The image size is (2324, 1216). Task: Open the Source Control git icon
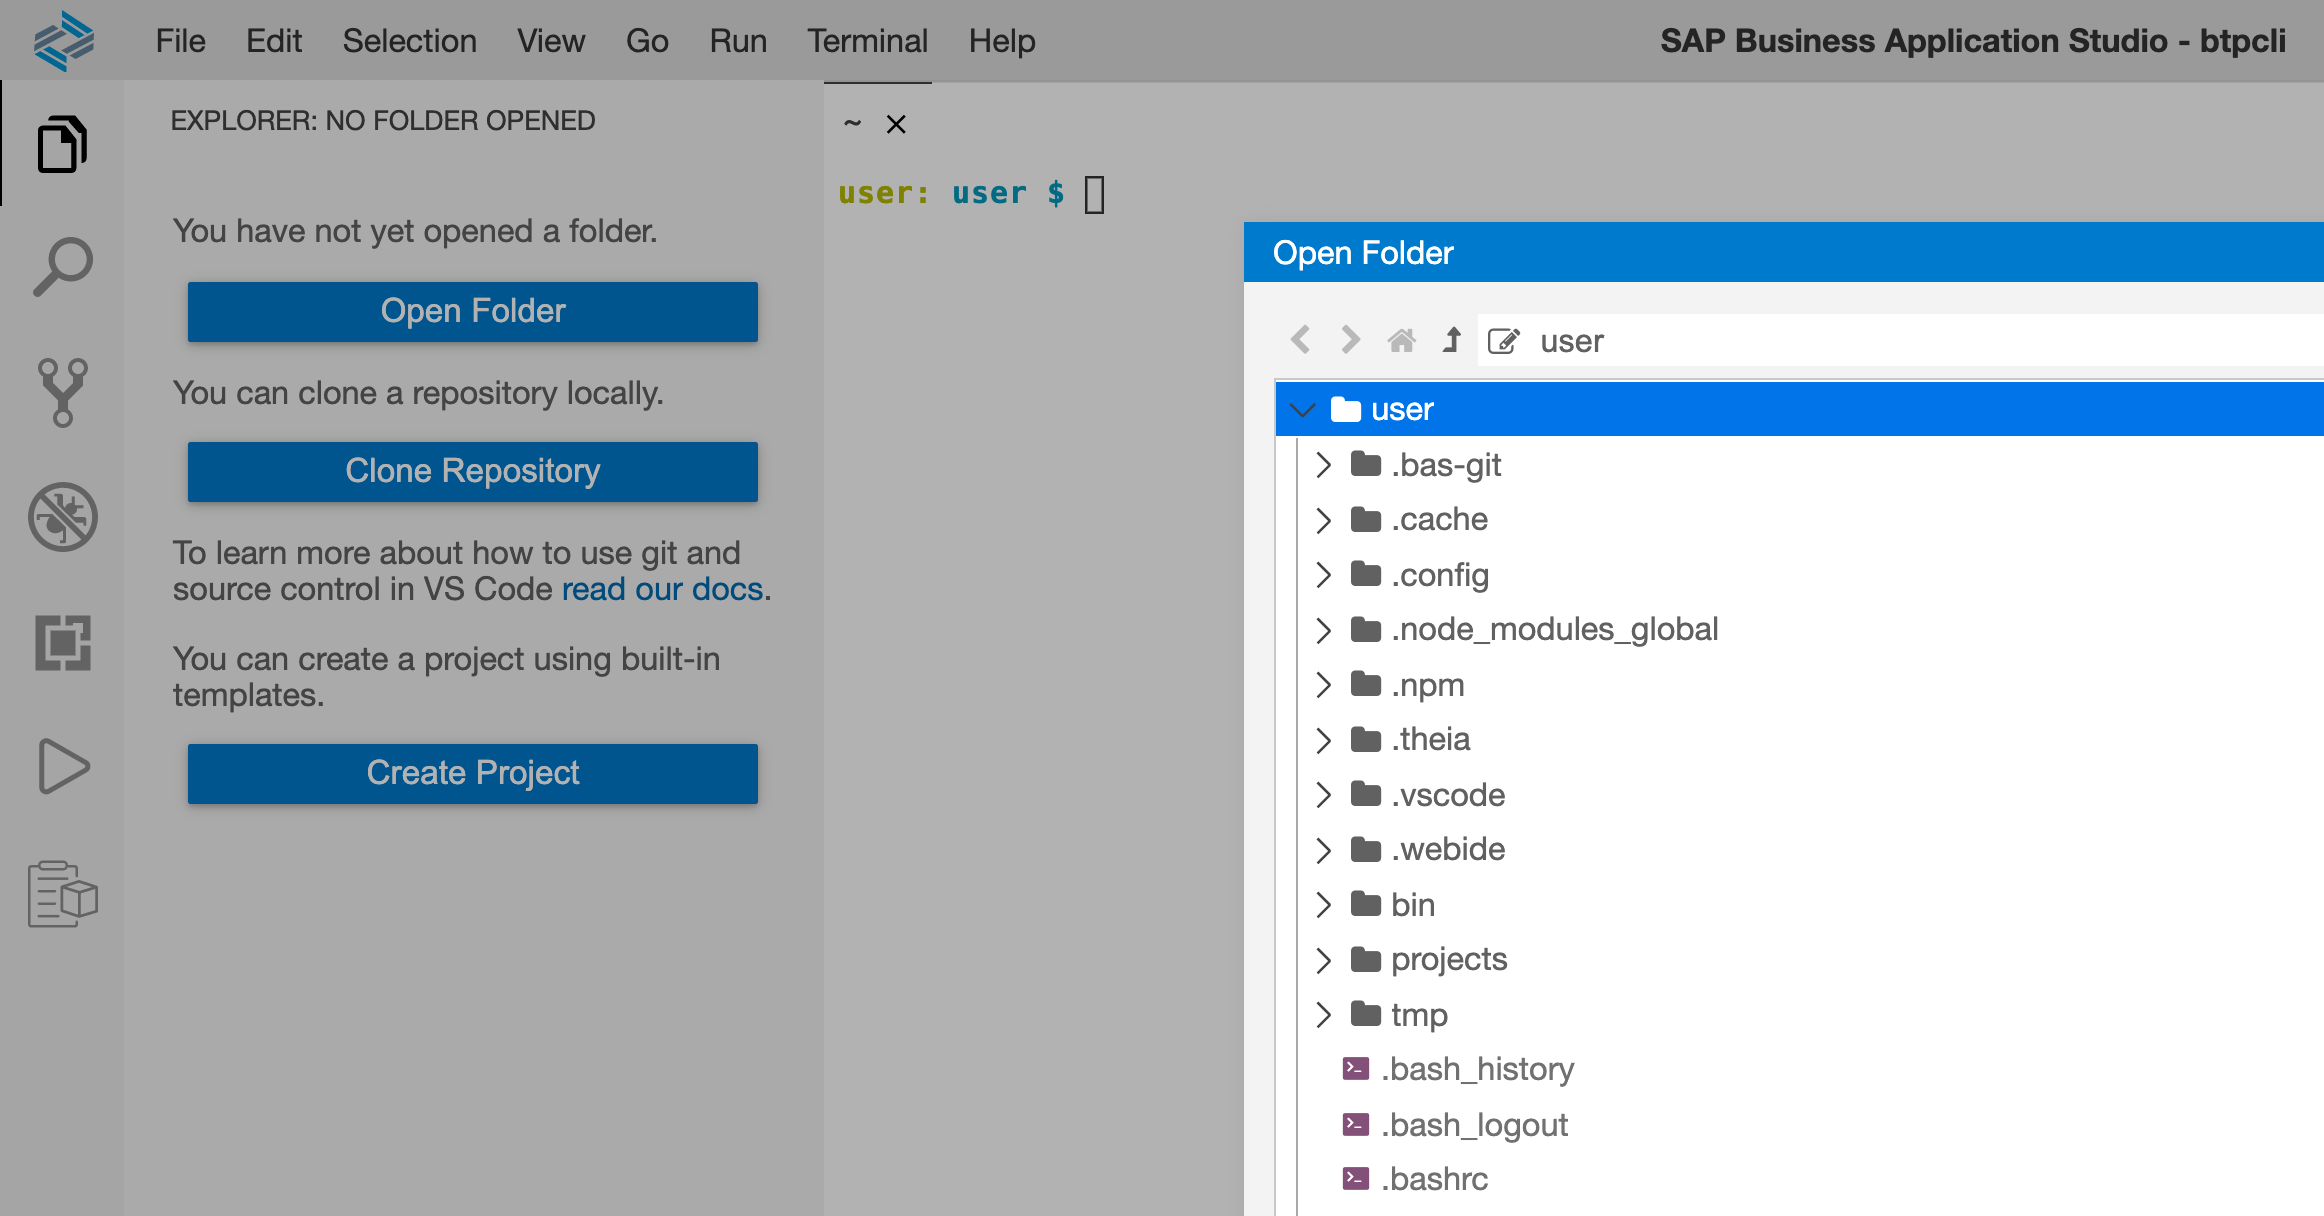point(62,392)
